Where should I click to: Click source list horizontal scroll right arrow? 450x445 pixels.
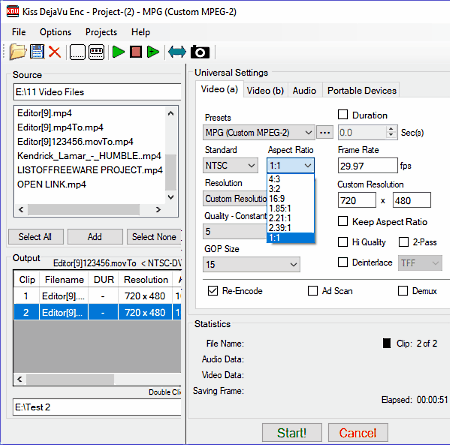coord(158,209)
